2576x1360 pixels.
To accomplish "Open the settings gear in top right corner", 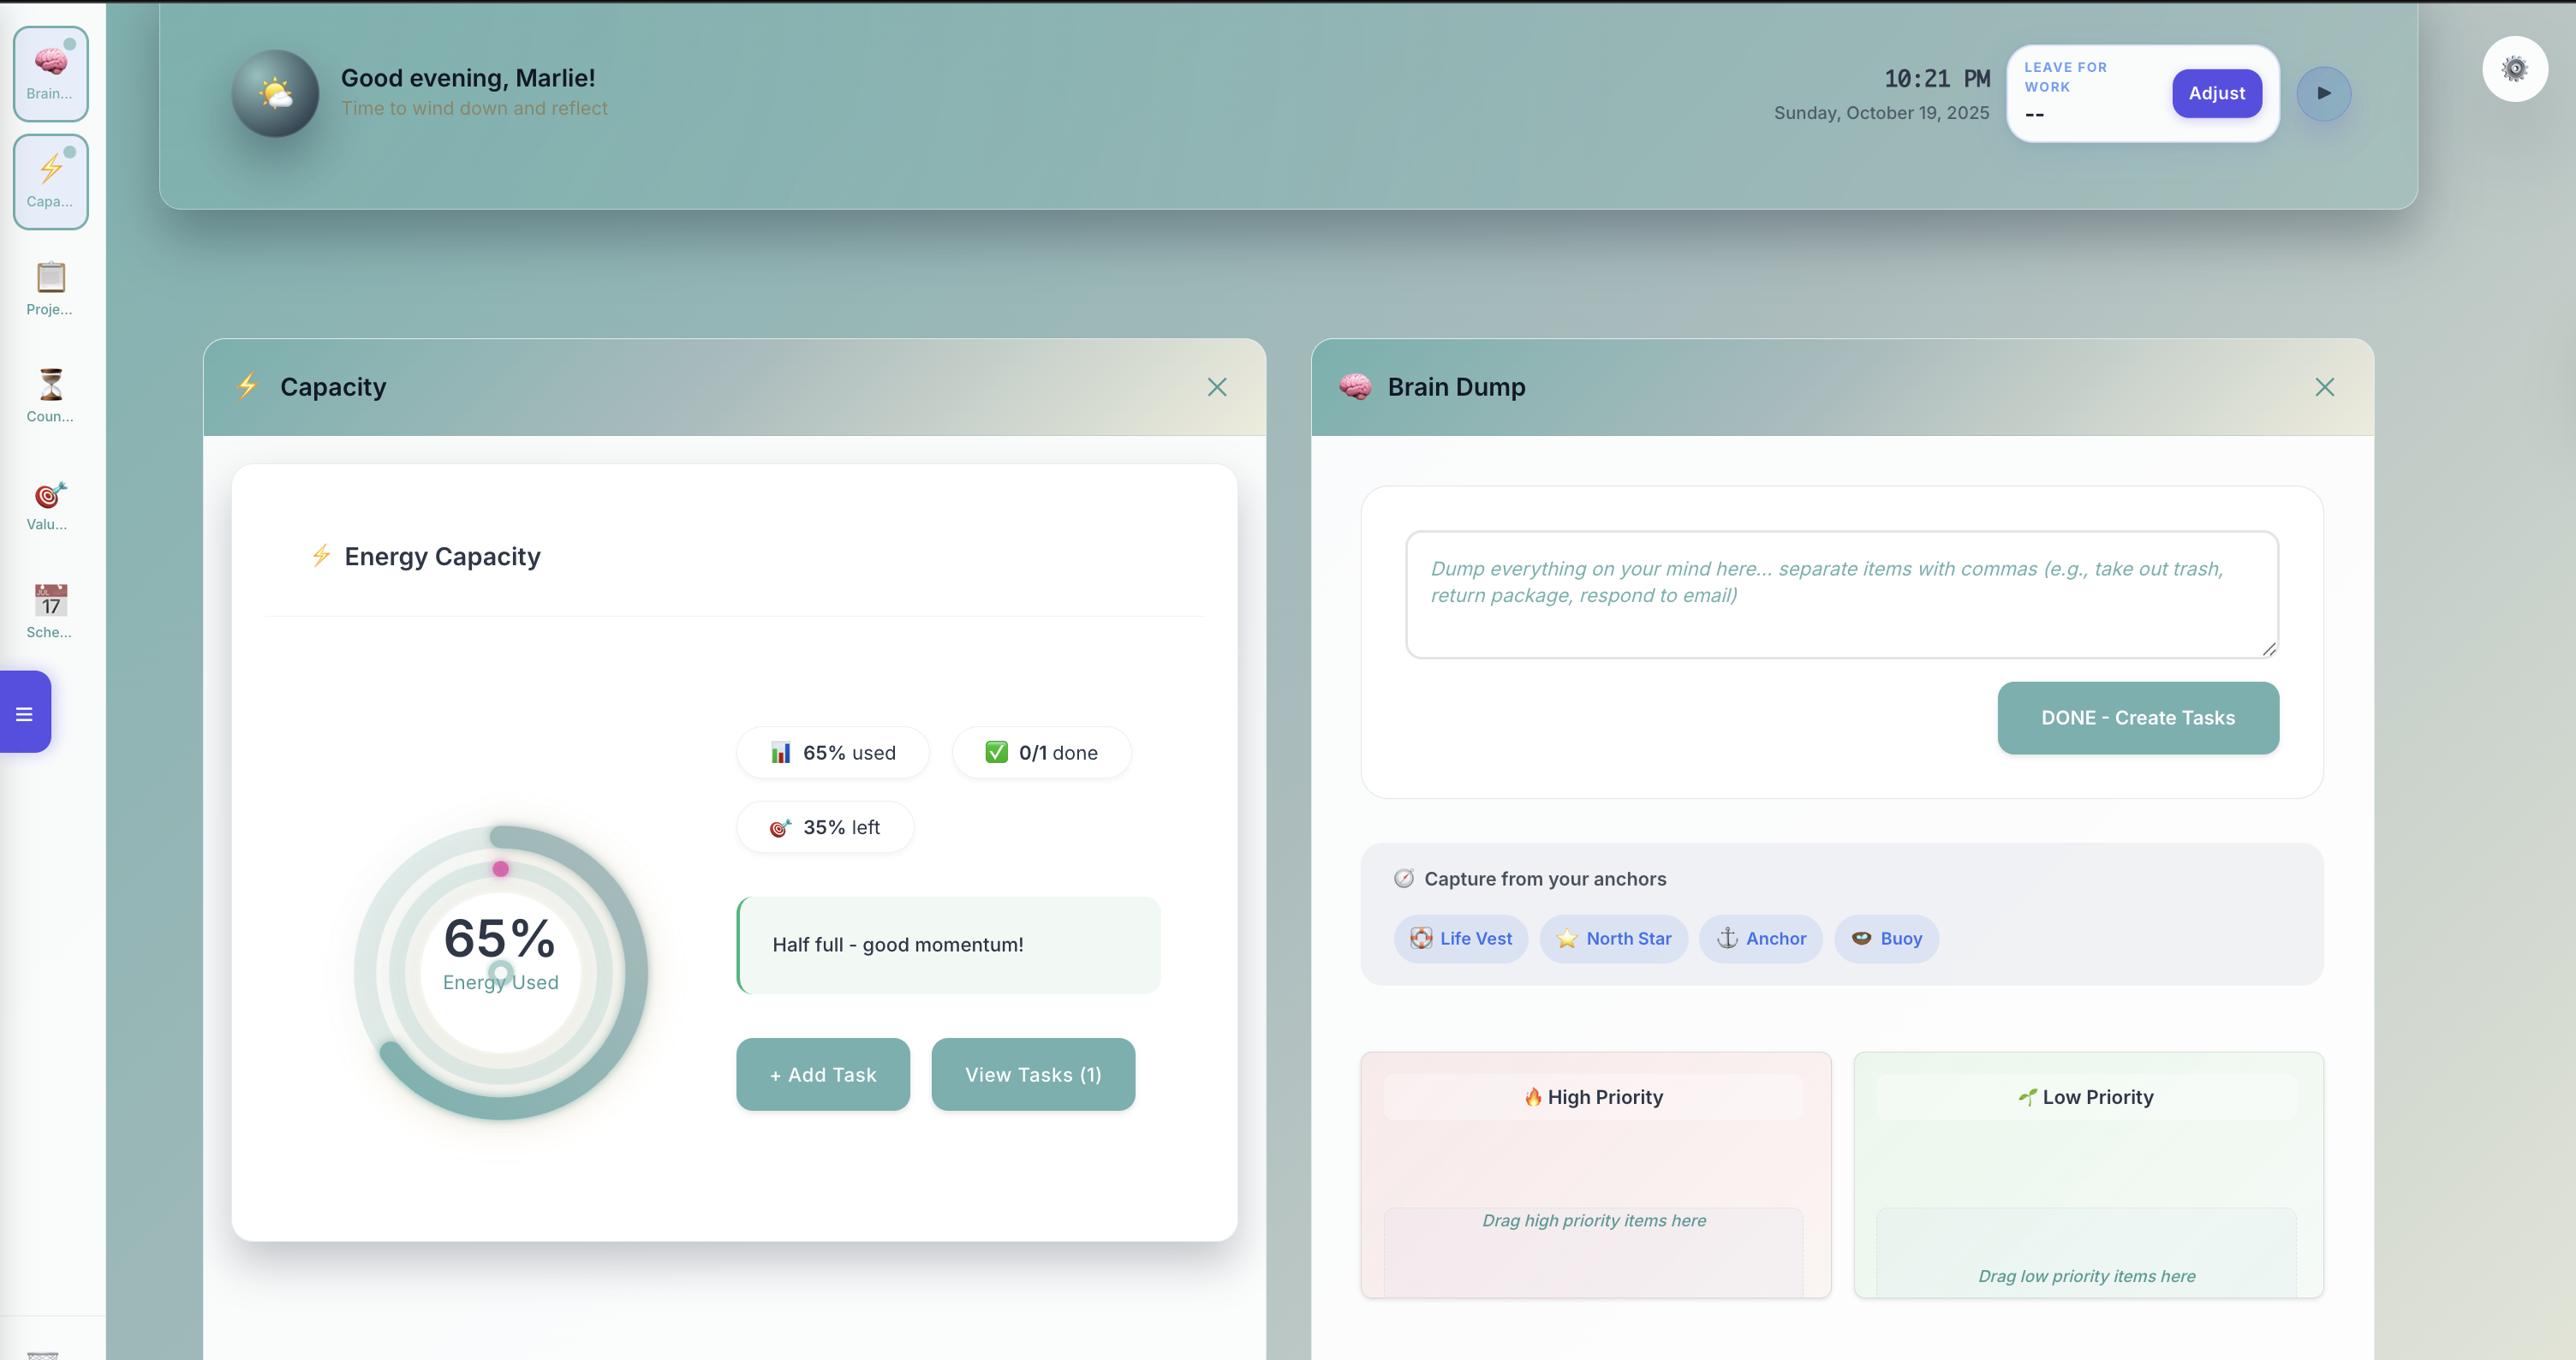I will pyautogui.click(x=2516, y=68).
